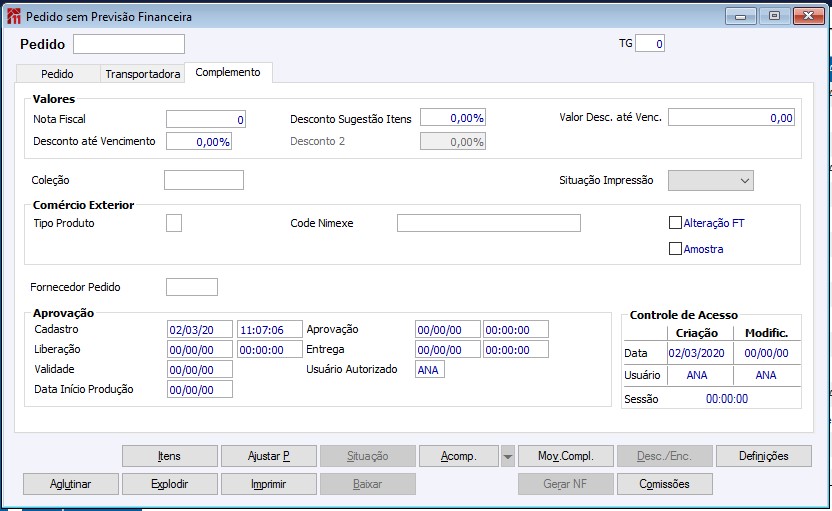Click the Ajustar P button
Viewport: 832px width, 511px height.
click(269, 456)
